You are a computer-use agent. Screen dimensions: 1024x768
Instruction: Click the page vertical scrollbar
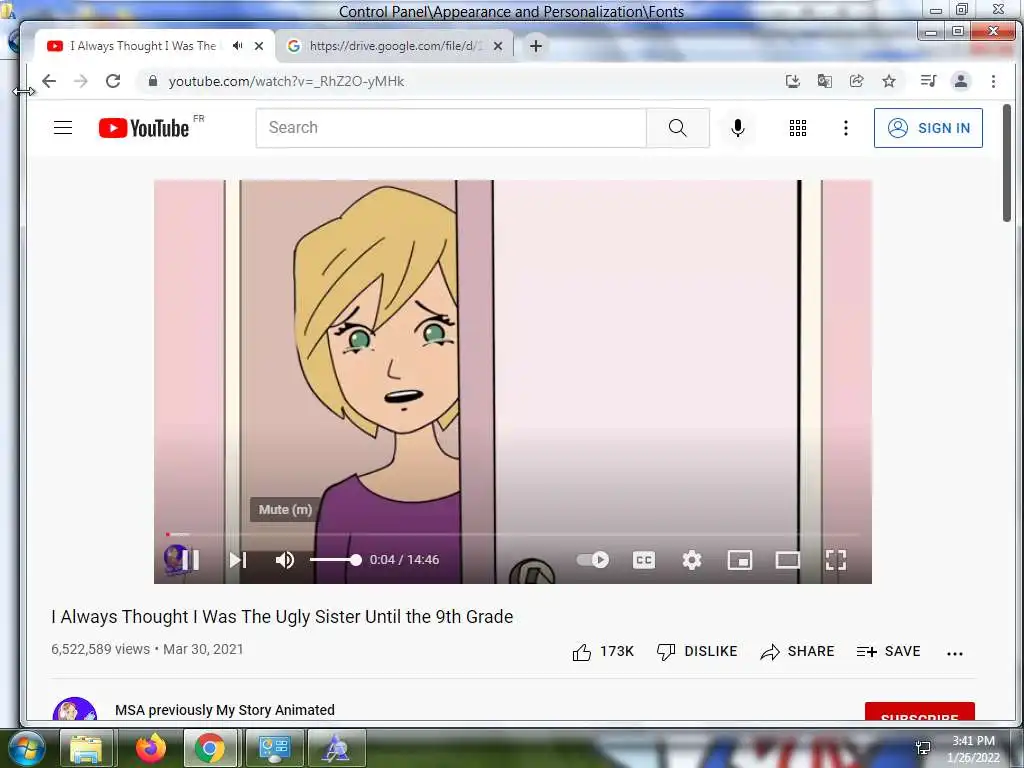(1006, 163)
